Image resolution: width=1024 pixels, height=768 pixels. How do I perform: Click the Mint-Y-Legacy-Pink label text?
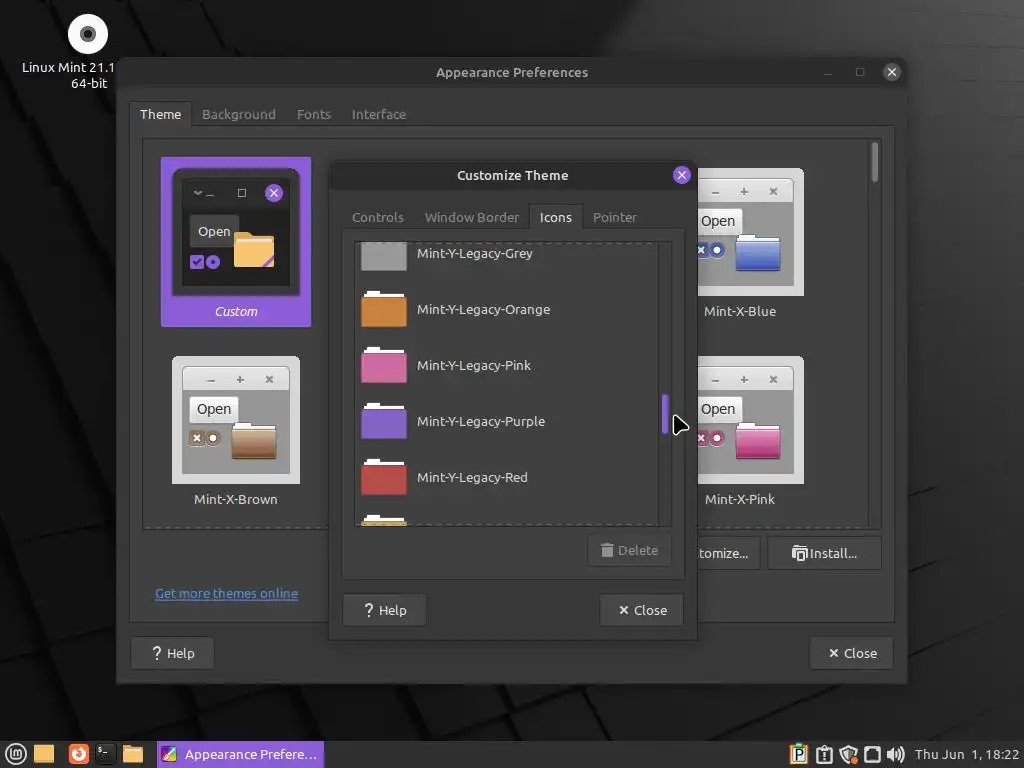[473, 365]
